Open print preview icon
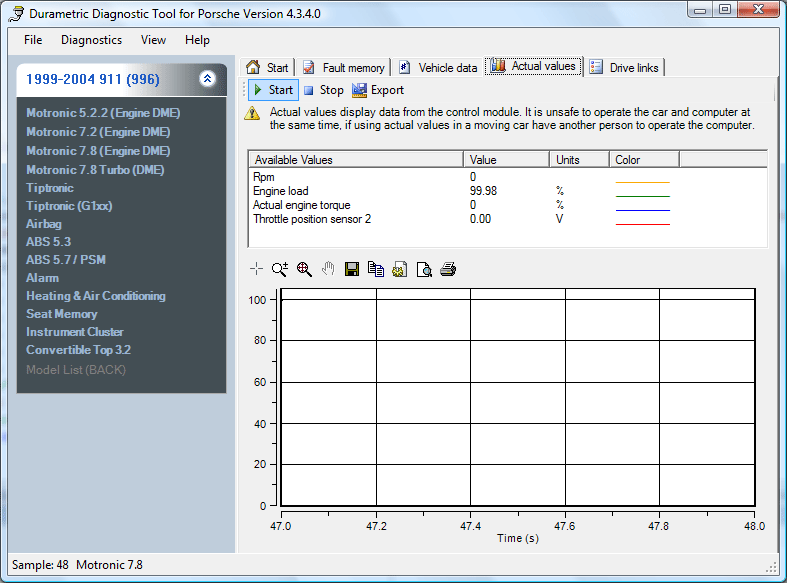787x583 pixels. 424,269
